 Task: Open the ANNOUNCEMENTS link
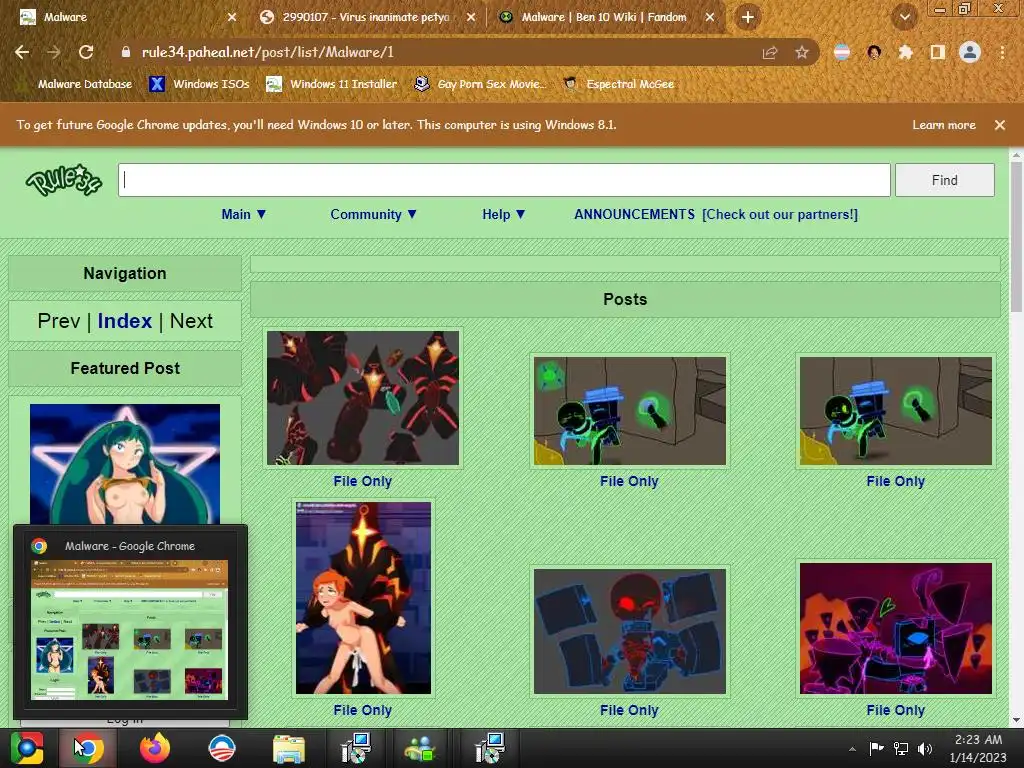tap(634, 214)
